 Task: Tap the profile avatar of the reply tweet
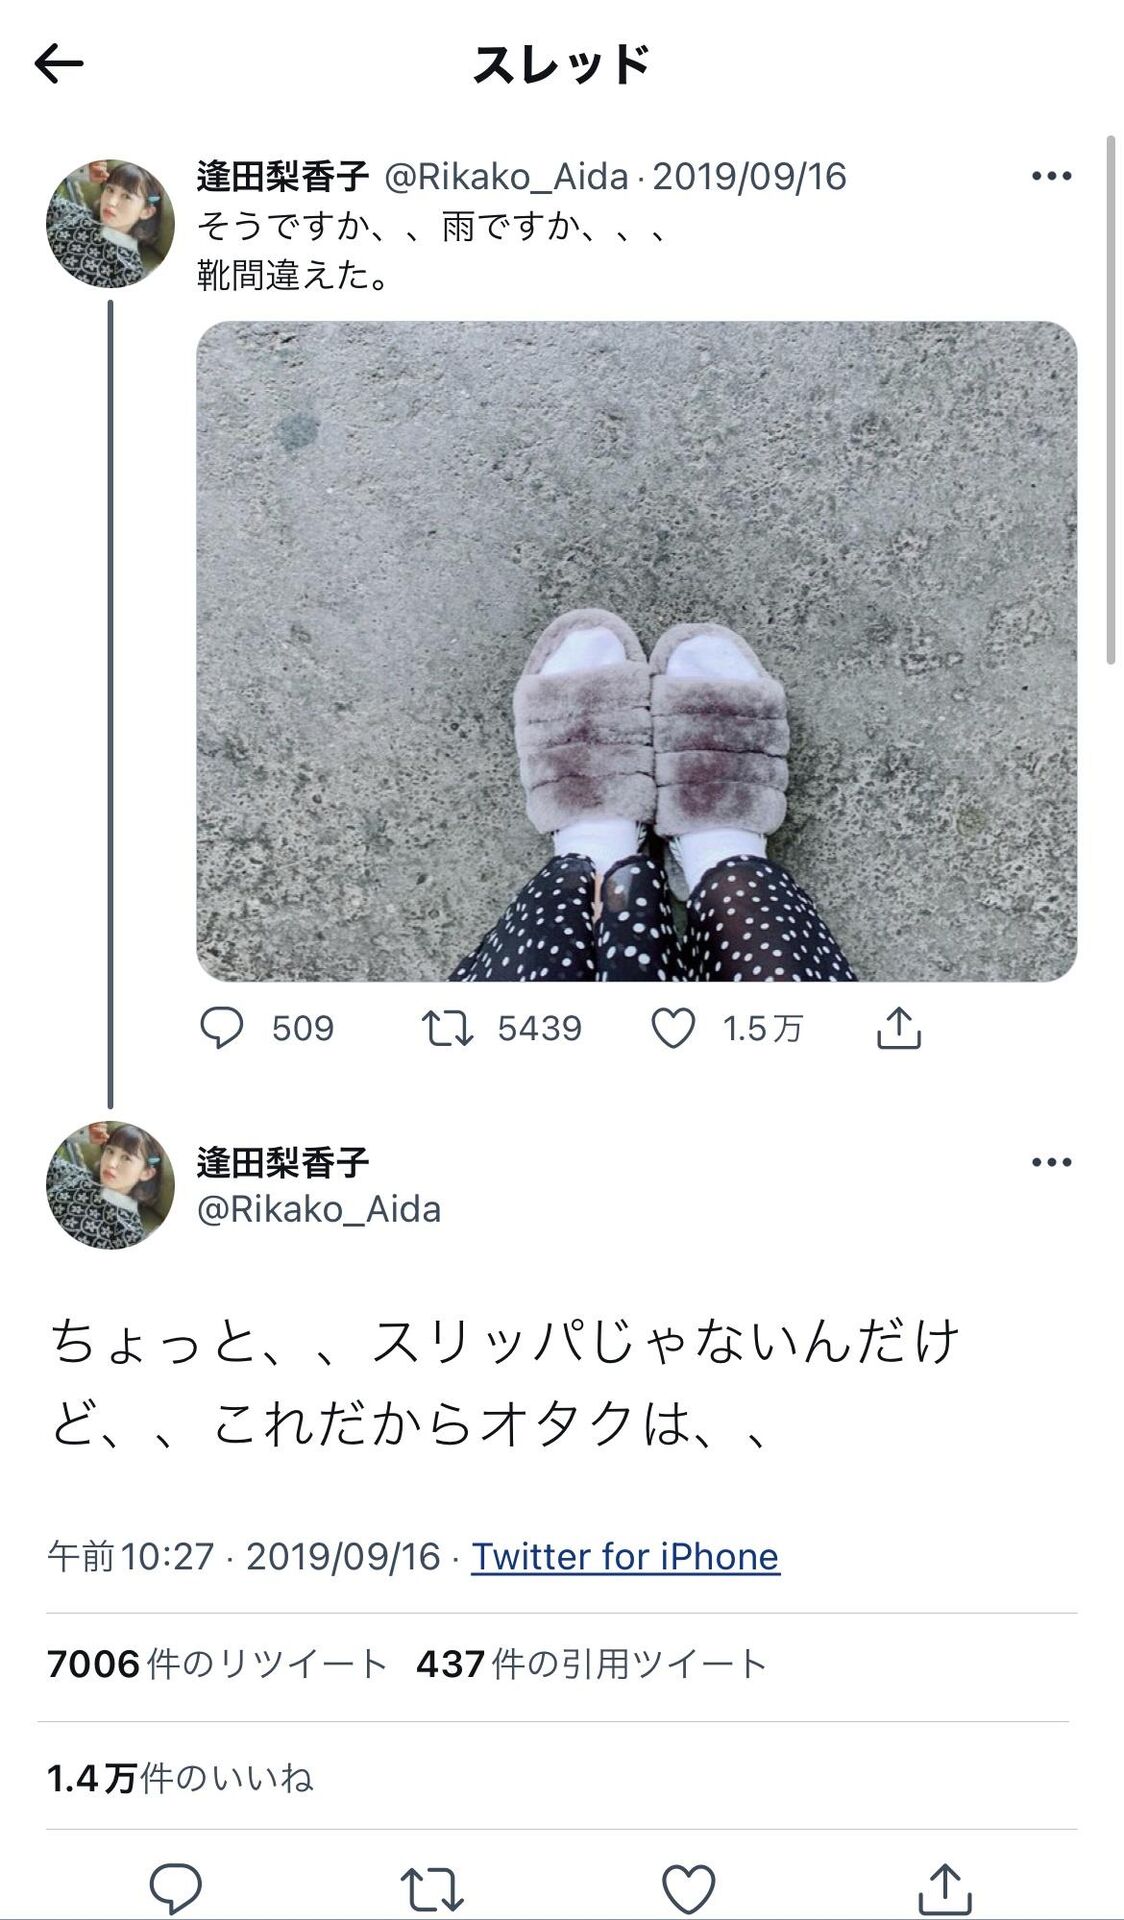(110, 1185)
